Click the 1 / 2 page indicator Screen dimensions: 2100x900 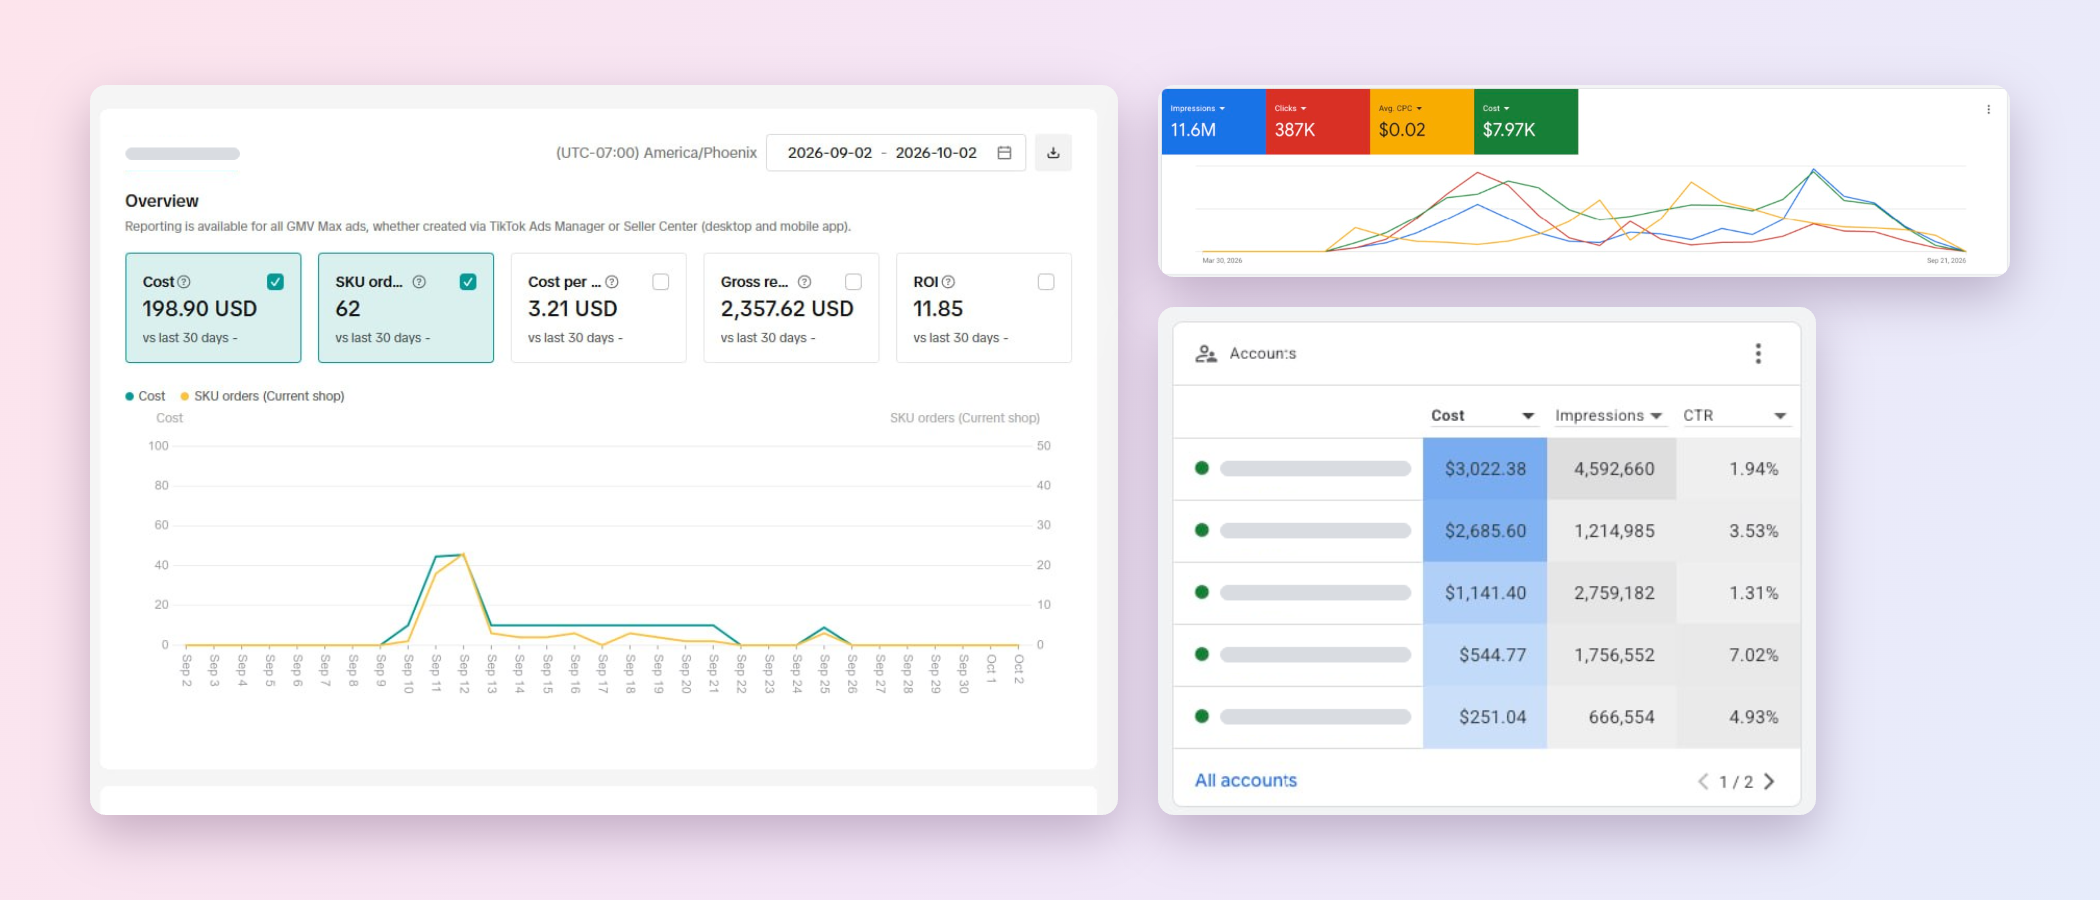[1736, 782]
